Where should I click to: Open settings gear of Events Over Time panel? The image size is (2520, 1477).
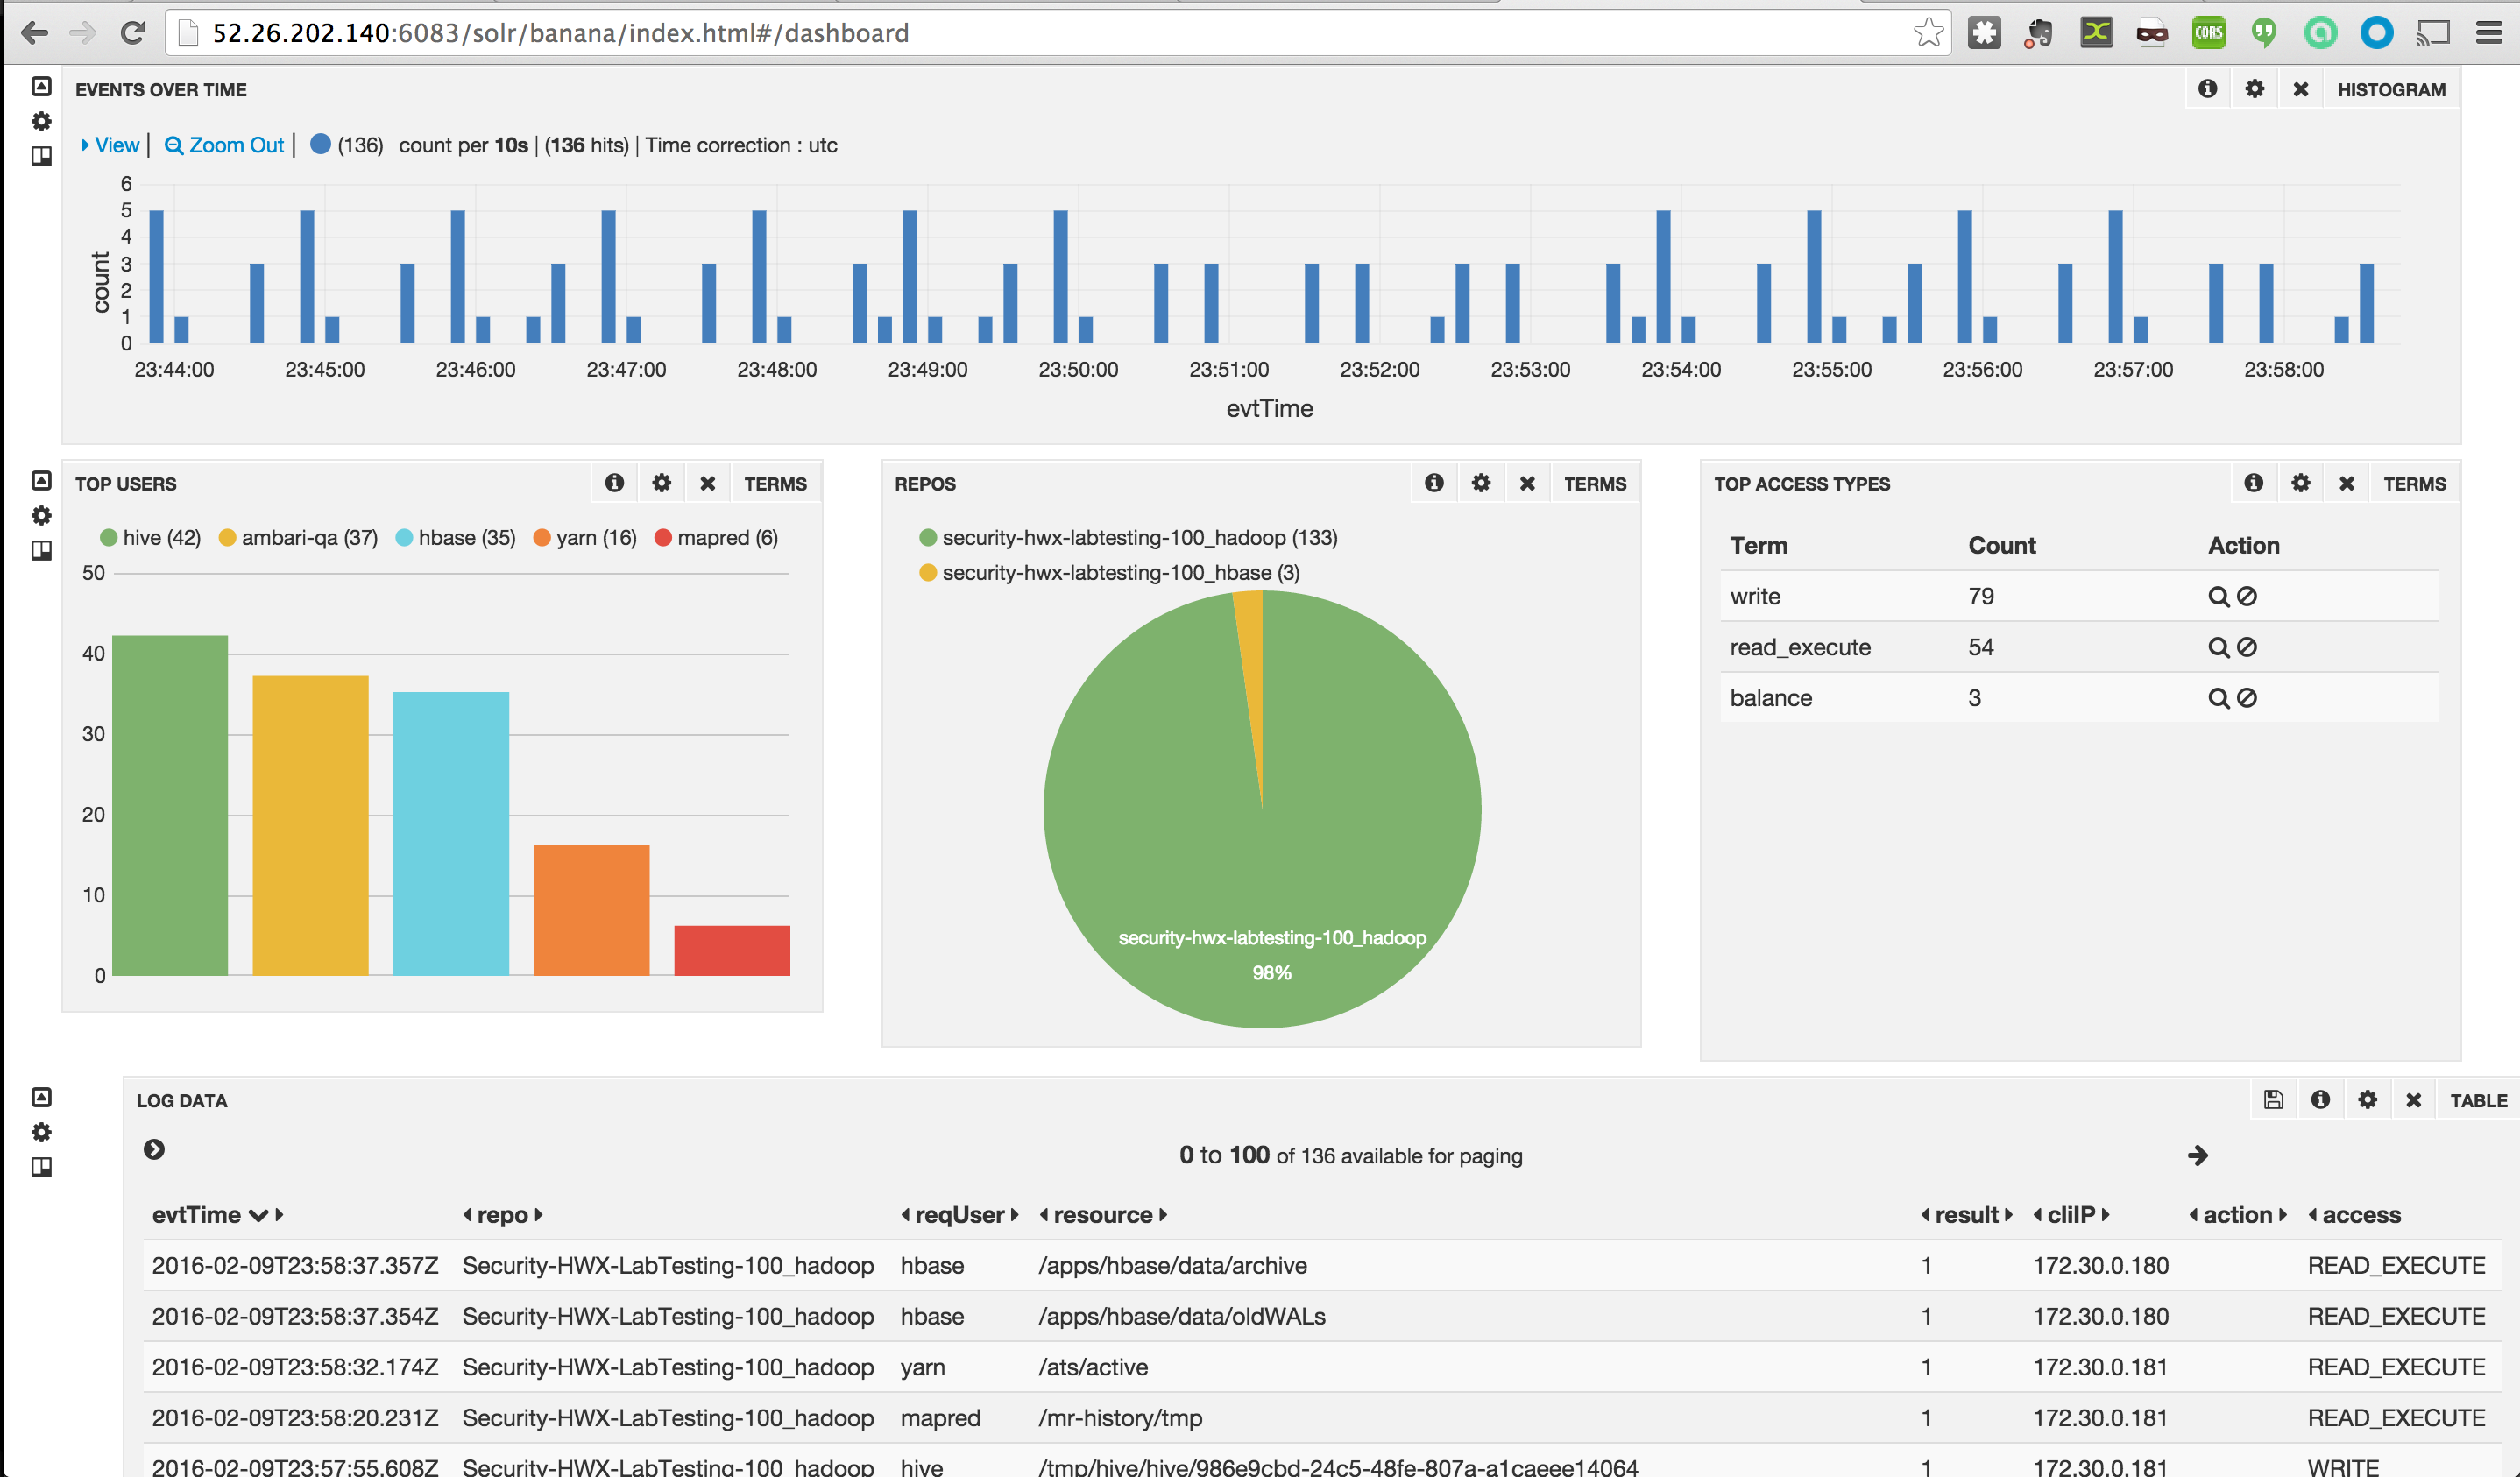tap(2254, 89)
